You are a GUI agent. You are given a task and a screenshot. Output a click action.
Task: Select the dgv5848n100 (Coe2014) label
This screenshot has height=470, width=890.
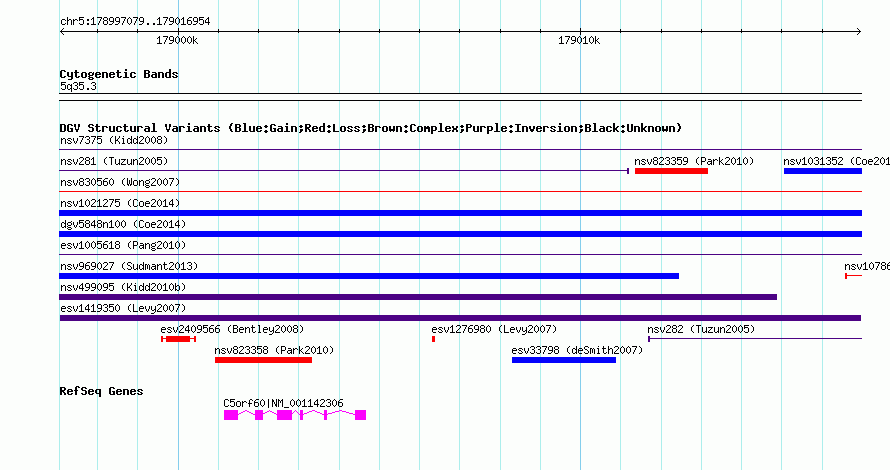(123, 224)
